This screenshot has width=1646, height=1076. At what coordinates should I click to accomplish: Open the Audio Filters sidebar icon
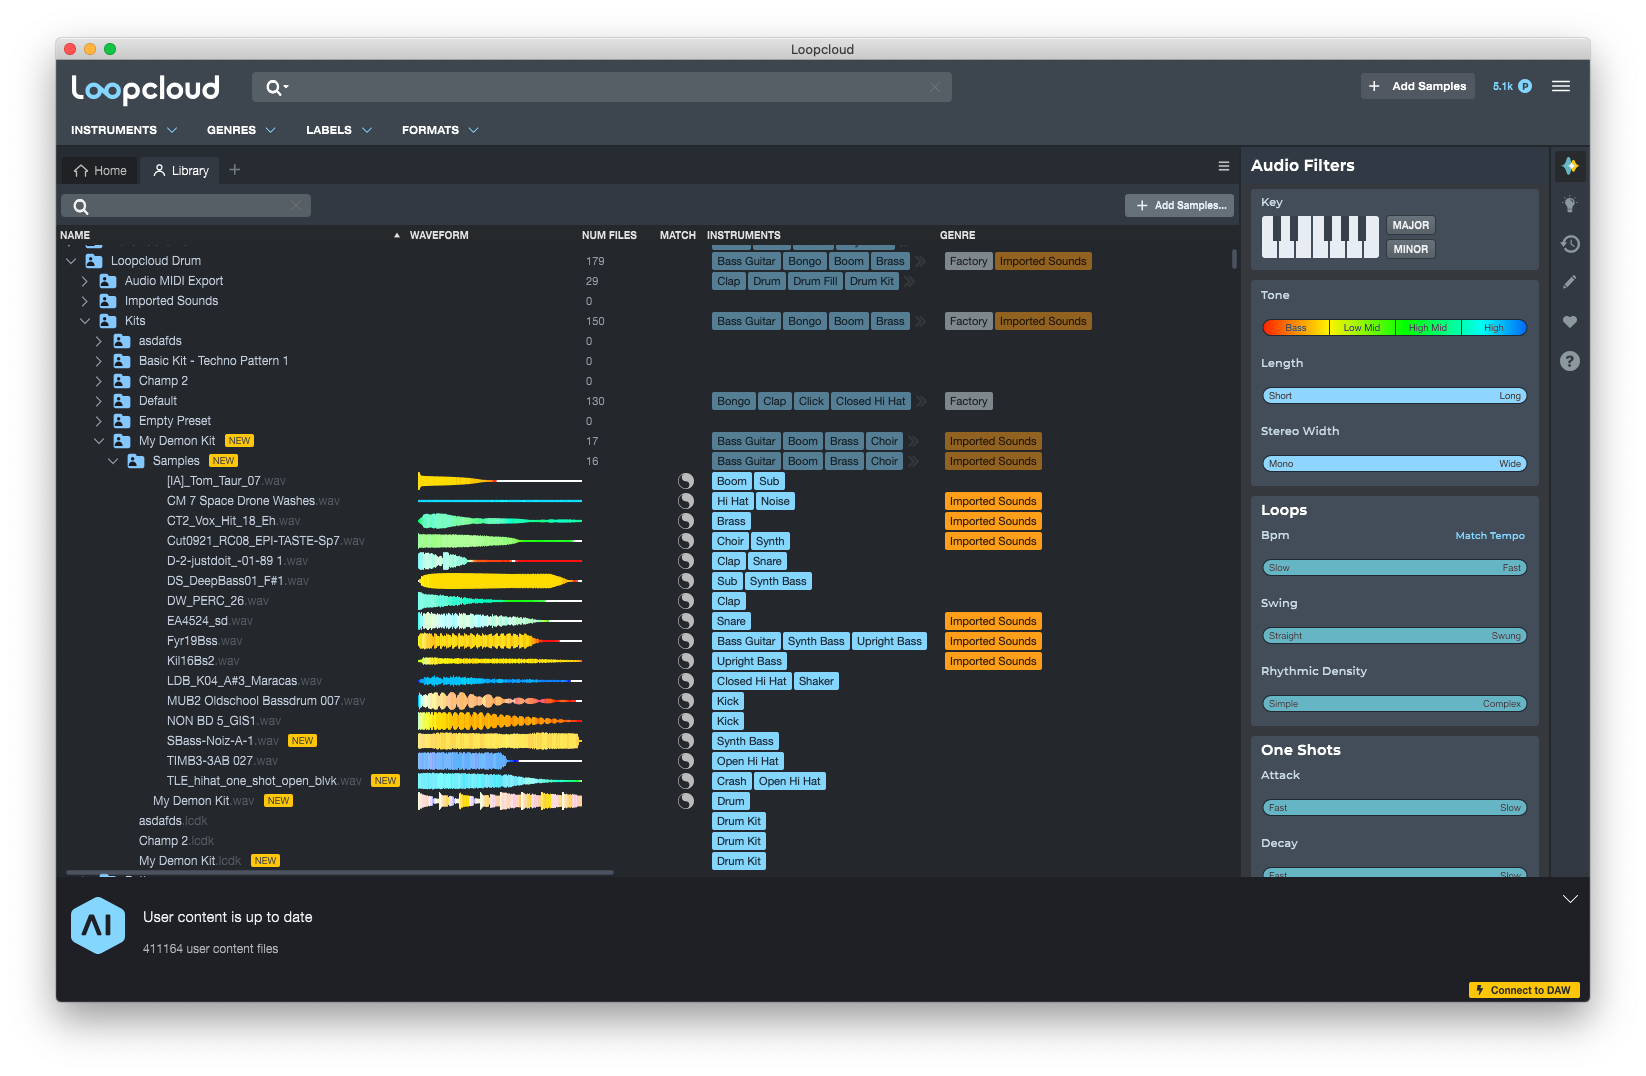coord(1570,166)
